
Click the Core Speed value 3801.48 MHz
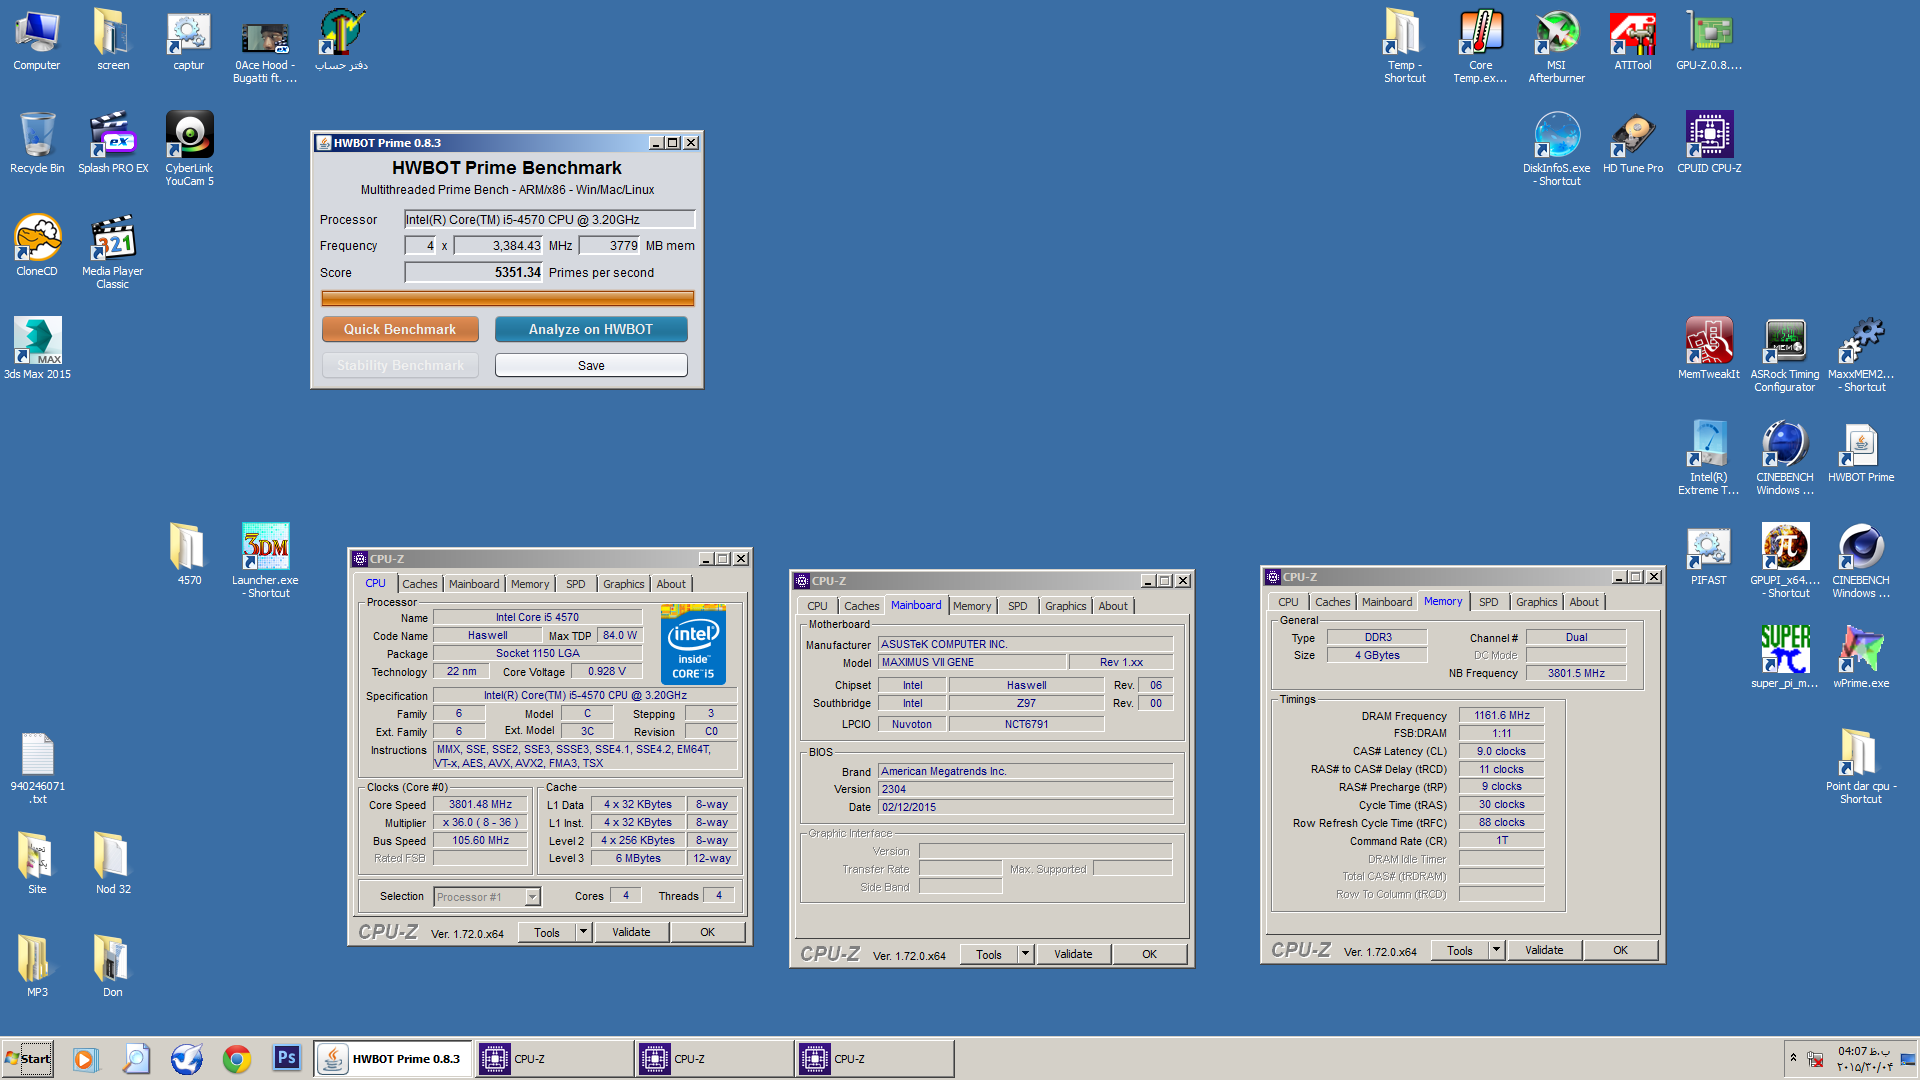(480, 804)
